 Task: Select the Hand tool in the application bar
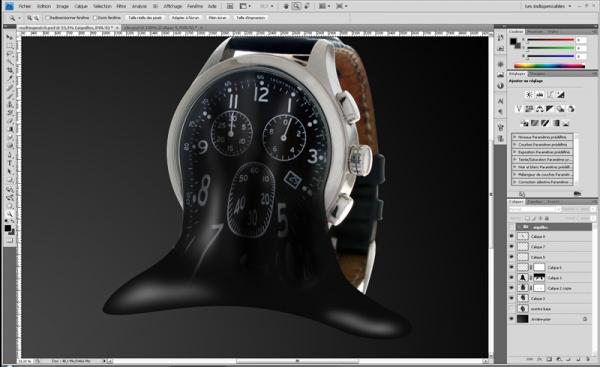pyautogui.click(x=286, y=6)
